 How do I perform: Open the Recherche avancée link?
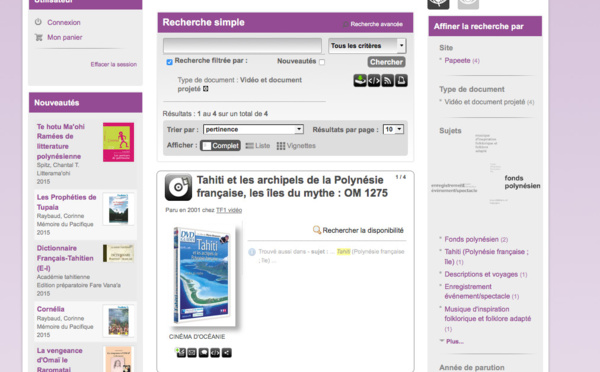coord(376,24)
